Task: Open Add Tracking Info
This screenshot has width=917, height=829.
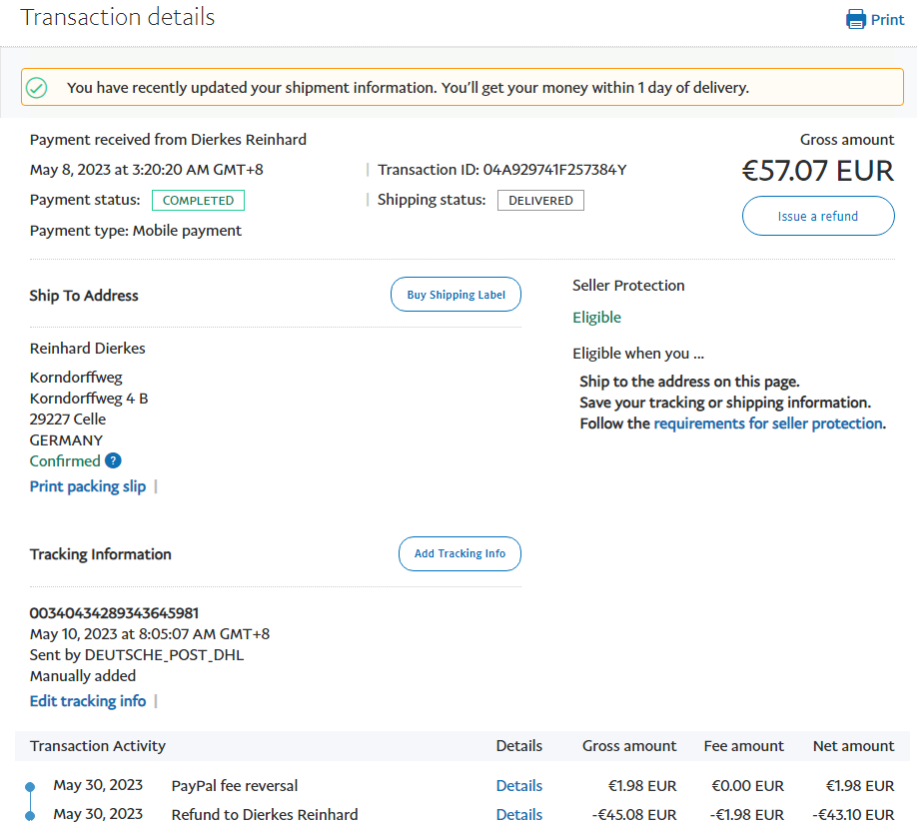Action: [x=459, y=554]
